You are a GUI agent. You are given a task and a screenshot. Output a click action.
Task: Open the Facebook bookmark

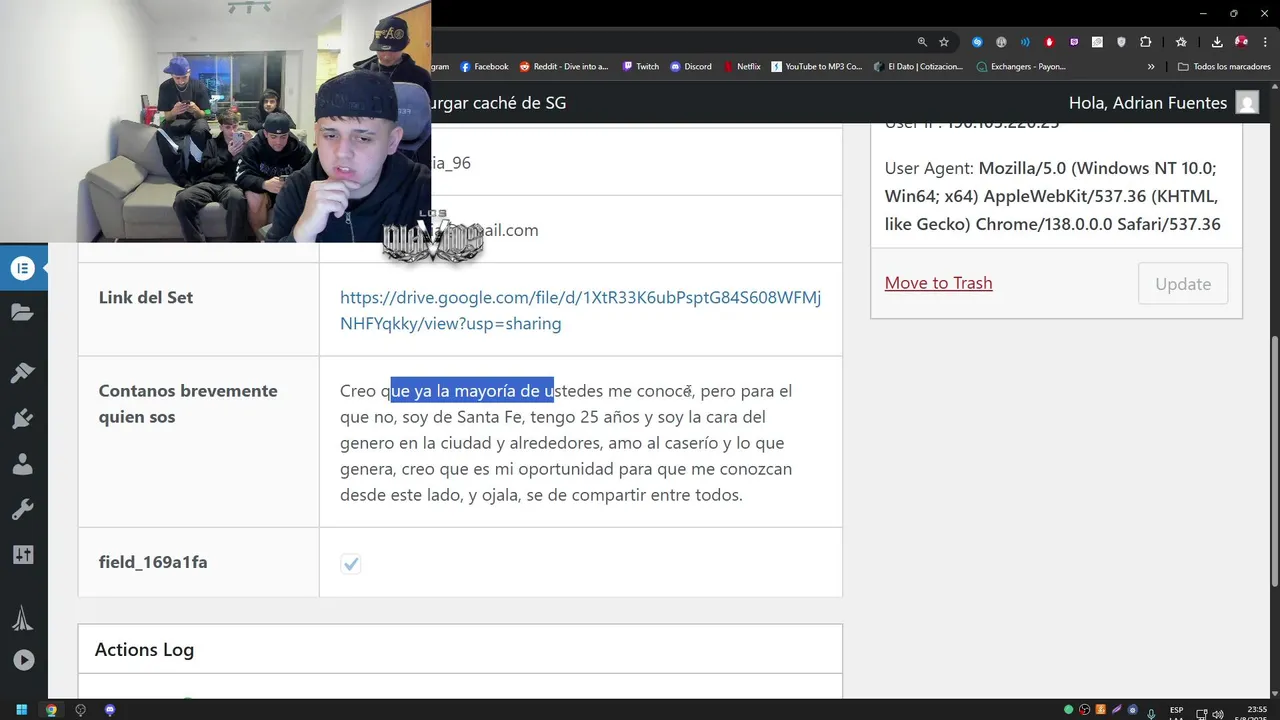click(x=485, y=67)
